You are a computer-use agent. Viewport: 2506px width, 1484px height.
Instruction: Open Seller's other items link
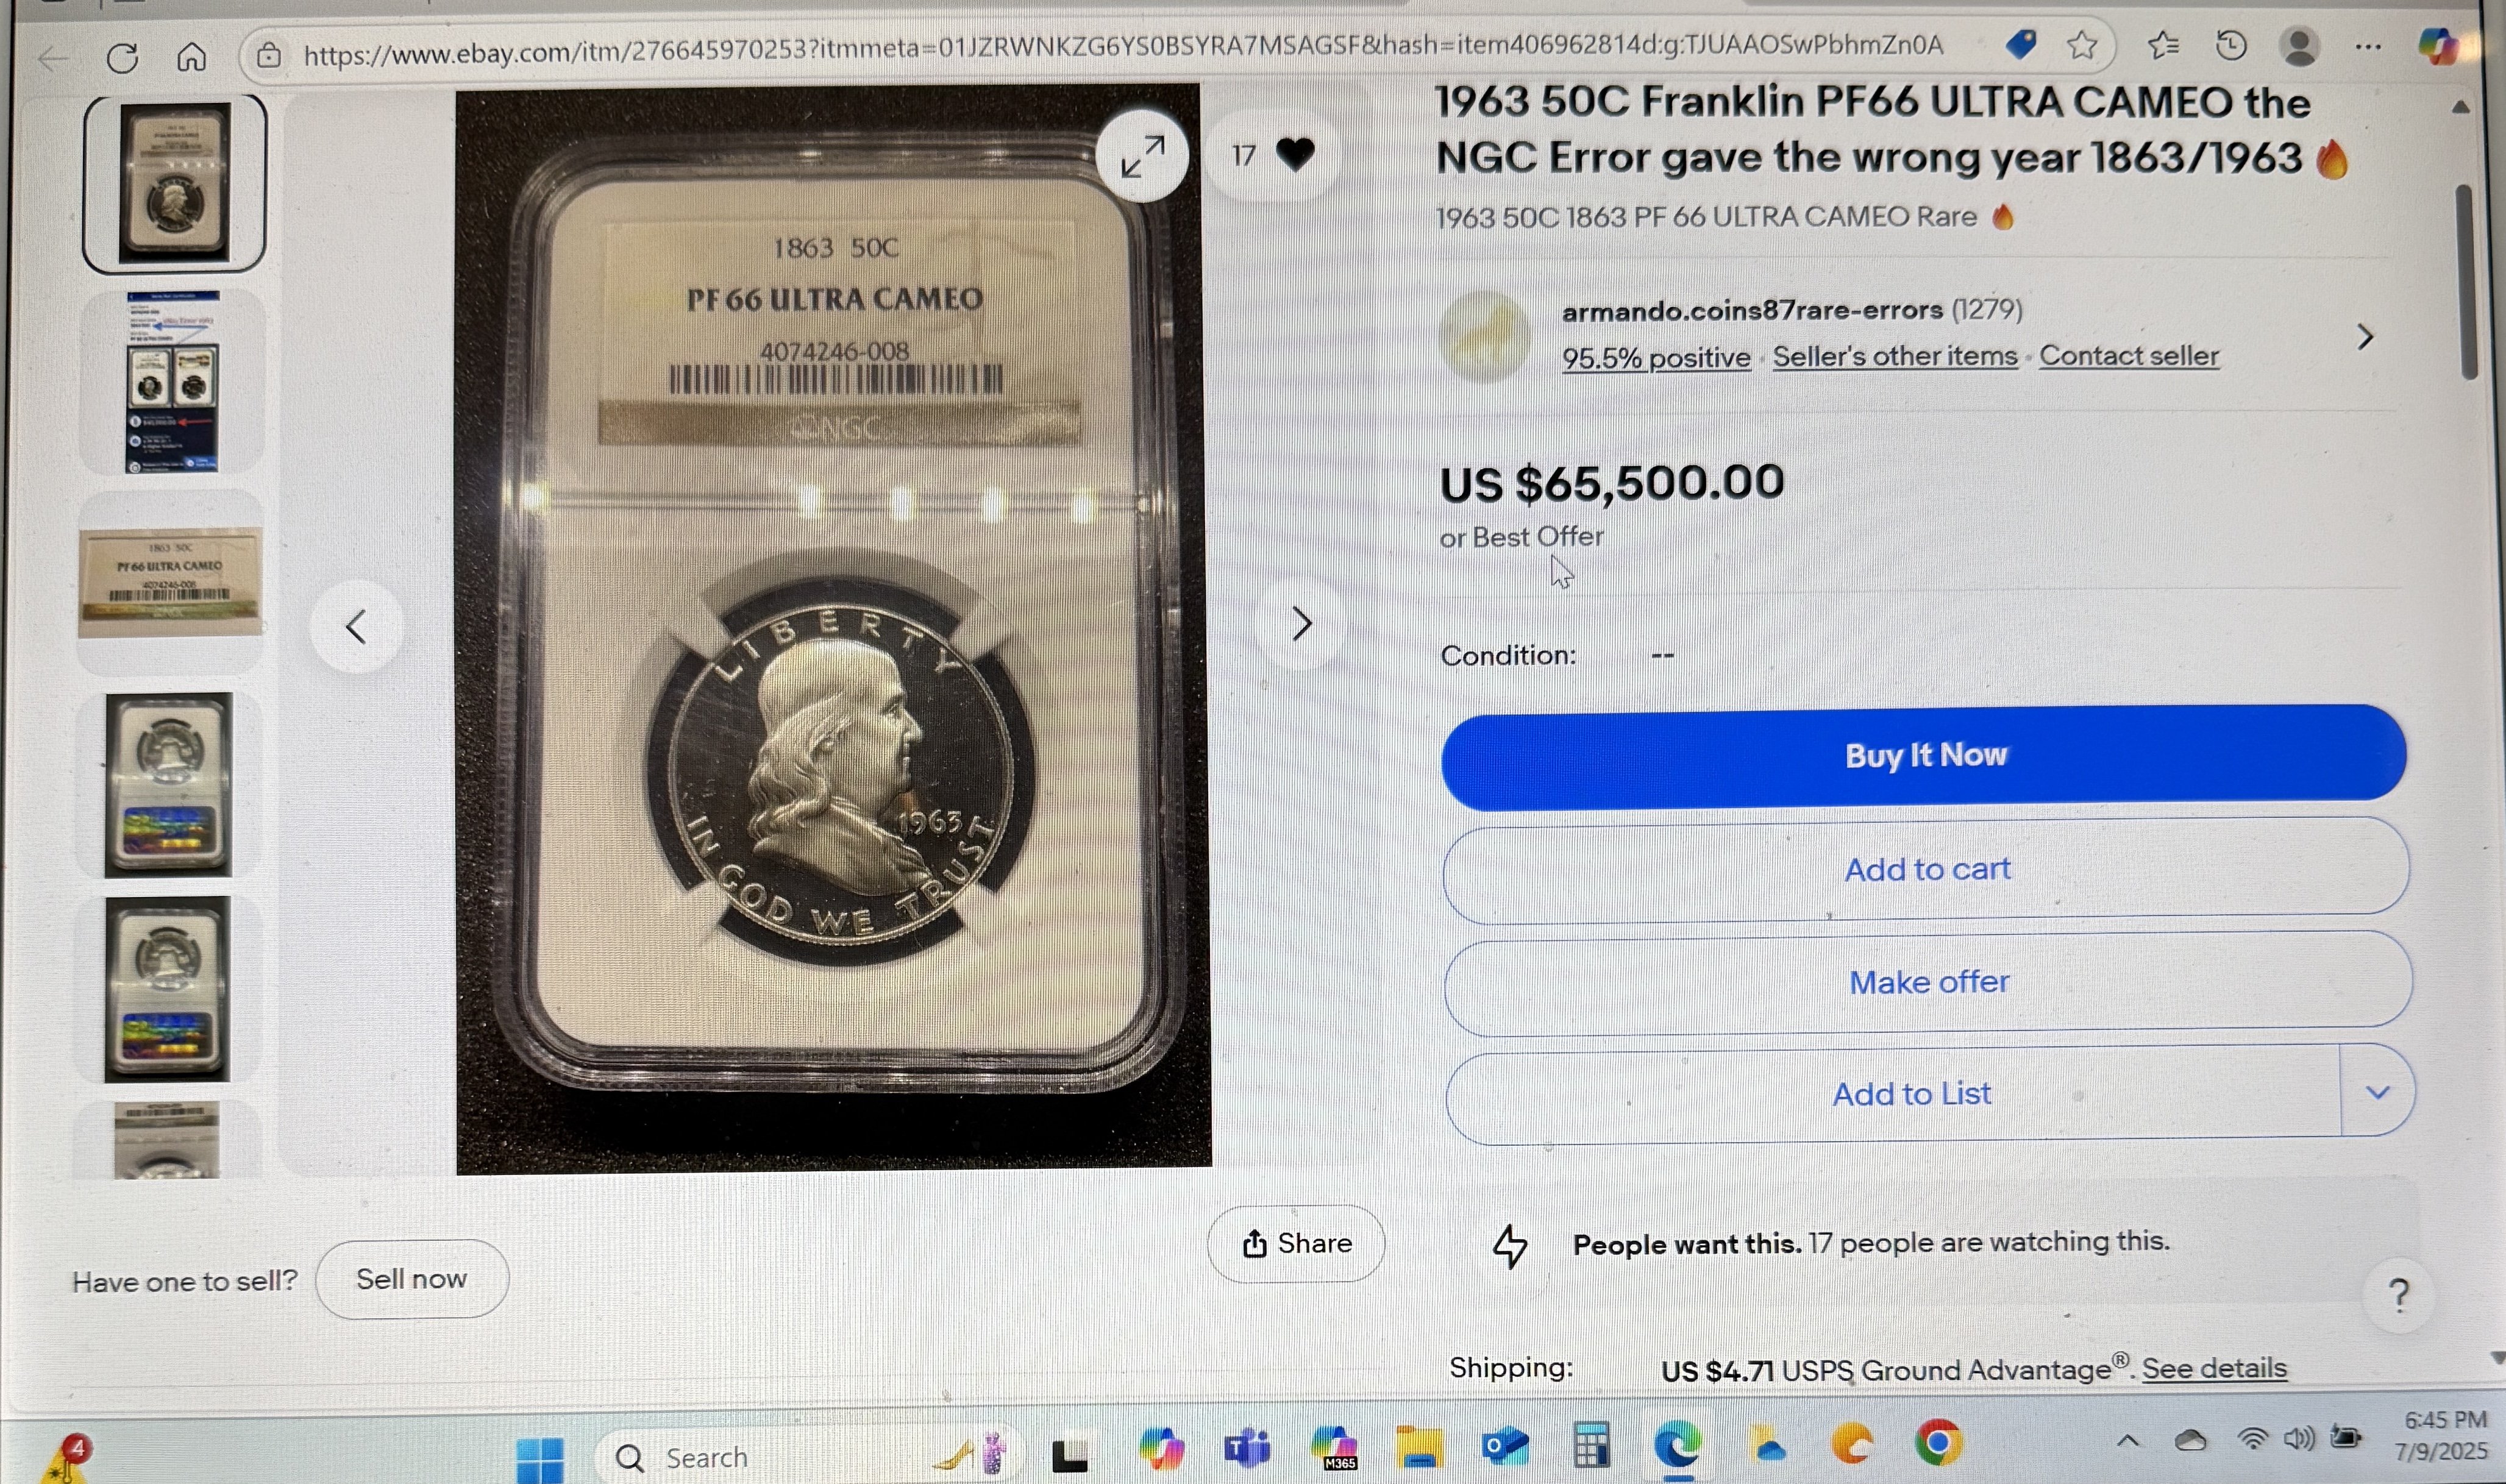pyautogui.click(x=1895, y=356)
